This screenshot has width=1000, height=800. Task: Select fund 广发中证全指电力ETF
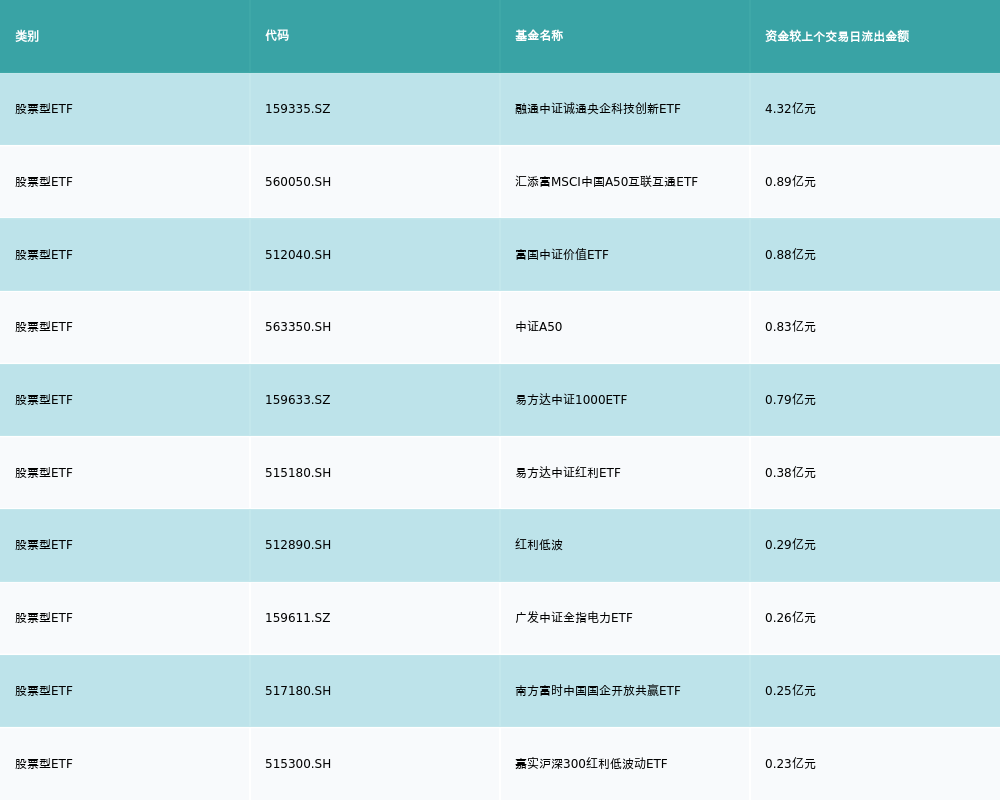click(x=574, y=618)
